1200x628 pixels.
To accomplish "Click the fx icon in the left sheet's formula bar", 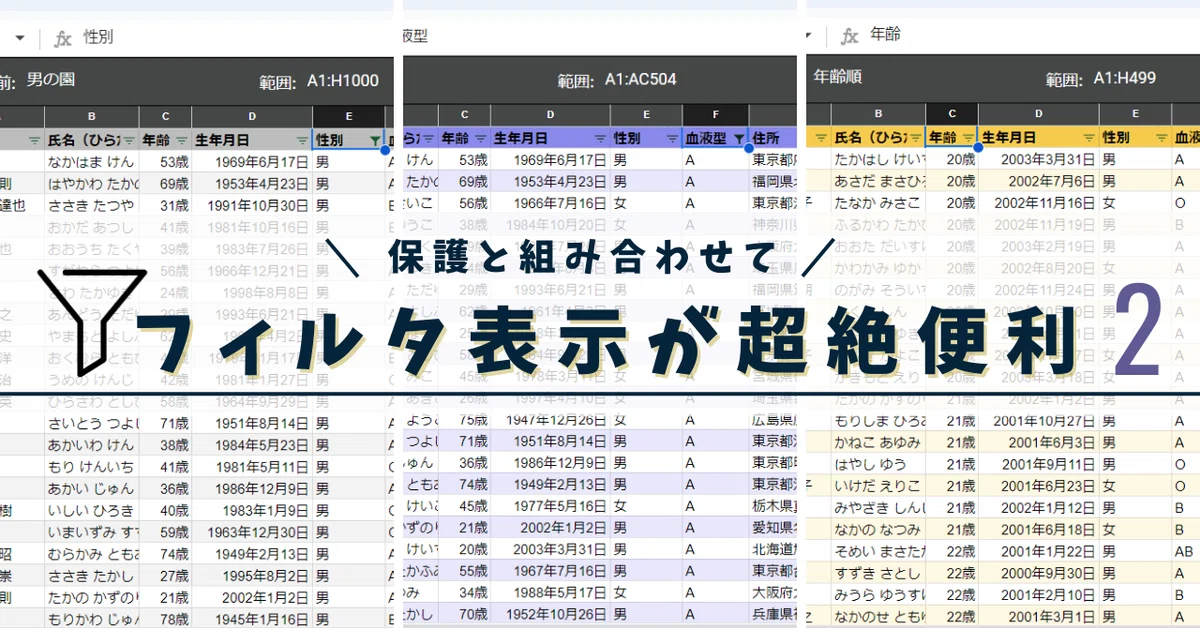I will [63, 38].
